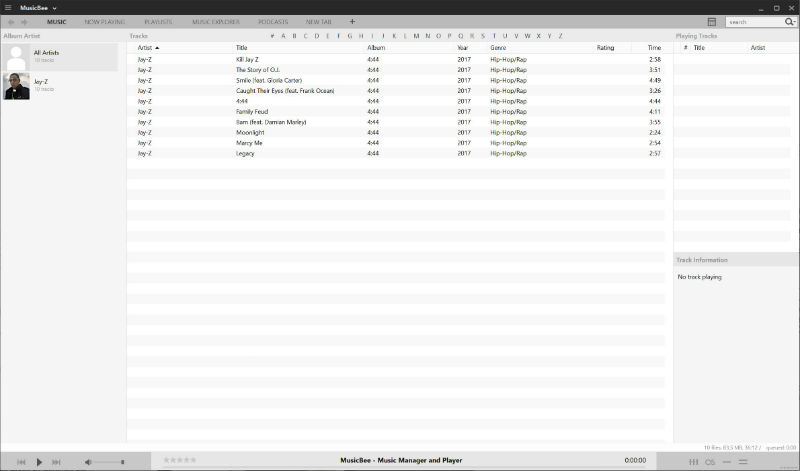Toggle the repeat mode icon
Screen dimensions: 800x471
727,462
